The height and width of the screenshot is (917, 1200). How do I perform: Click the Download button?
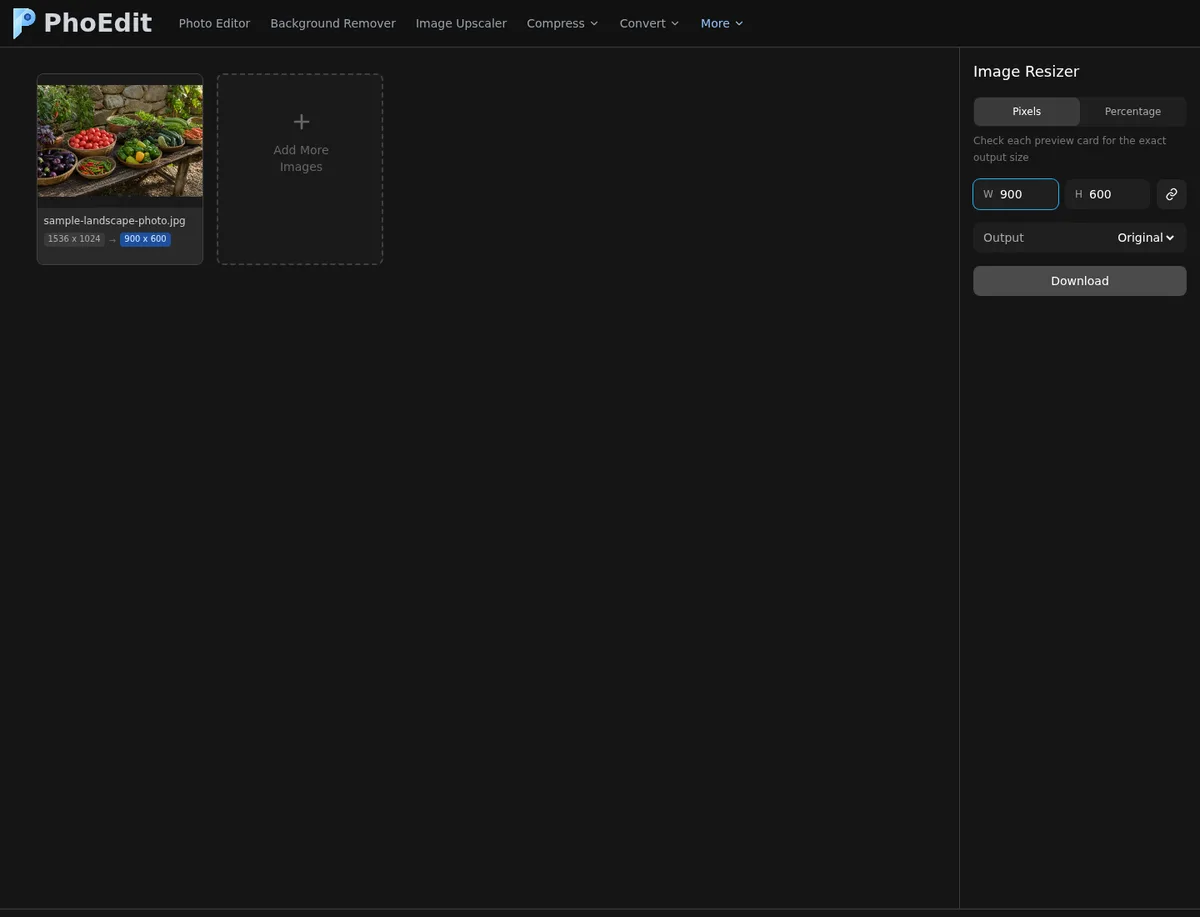pos(1079,281)
